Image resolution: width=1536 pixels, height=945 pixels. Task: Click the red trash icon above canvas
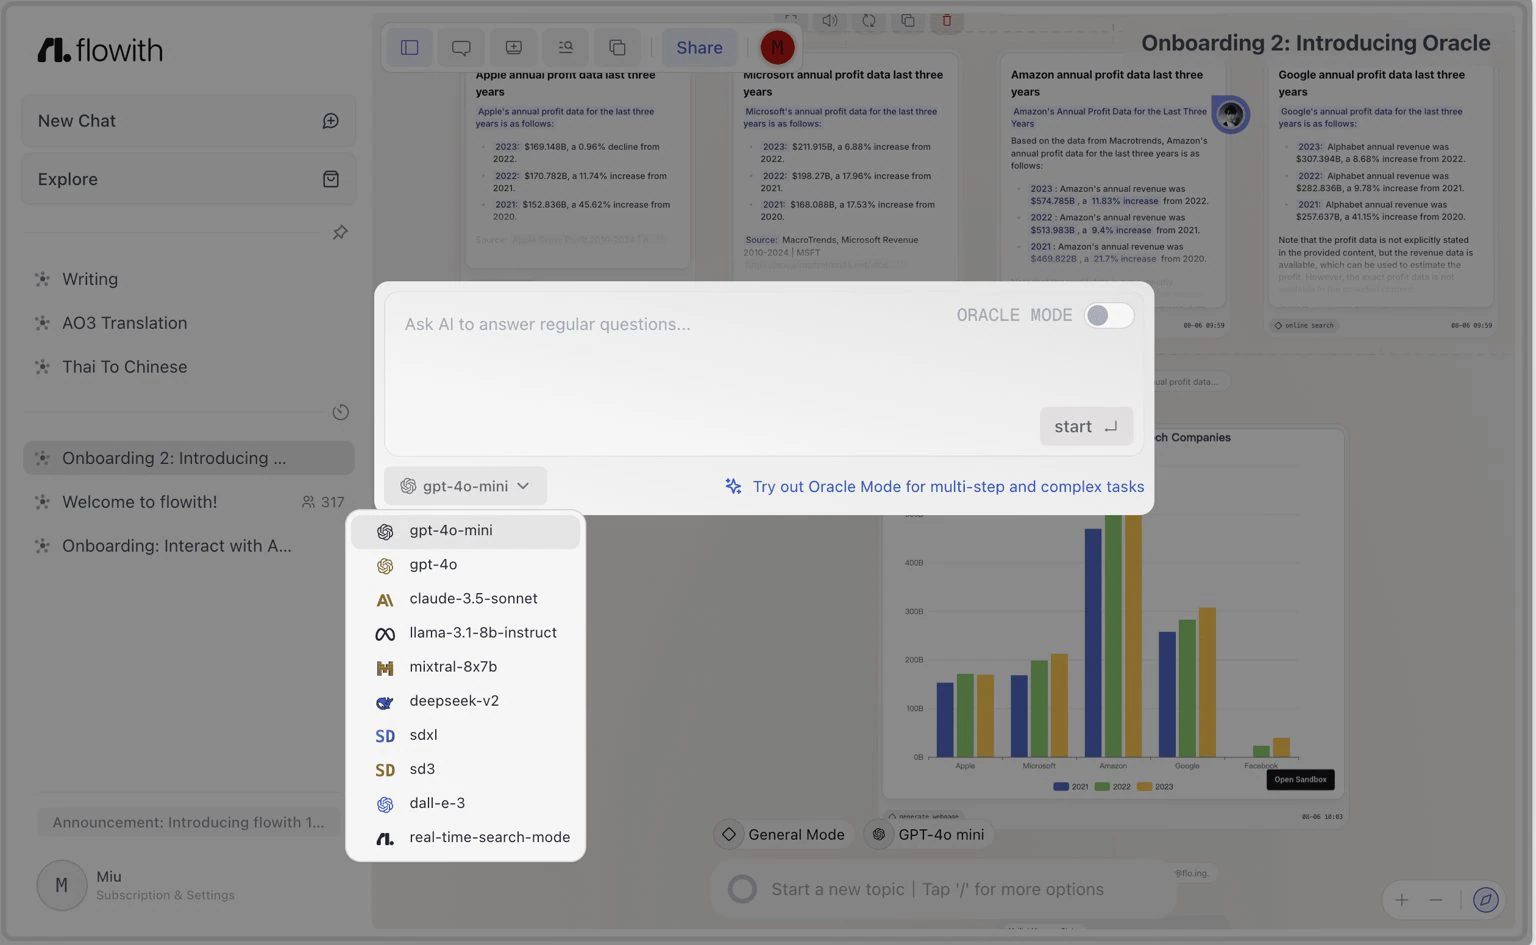946,20
